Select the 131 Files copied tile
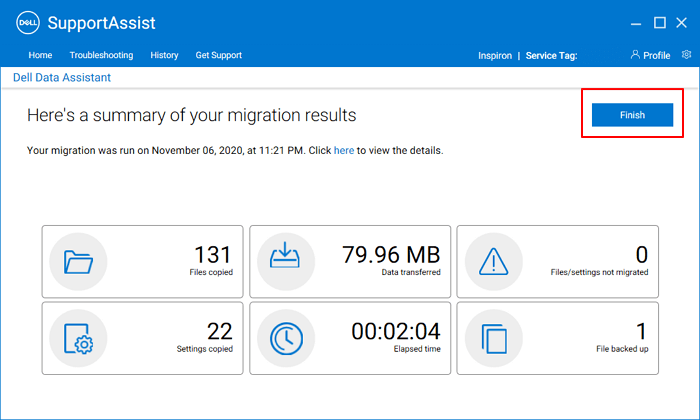 [142, 260]
